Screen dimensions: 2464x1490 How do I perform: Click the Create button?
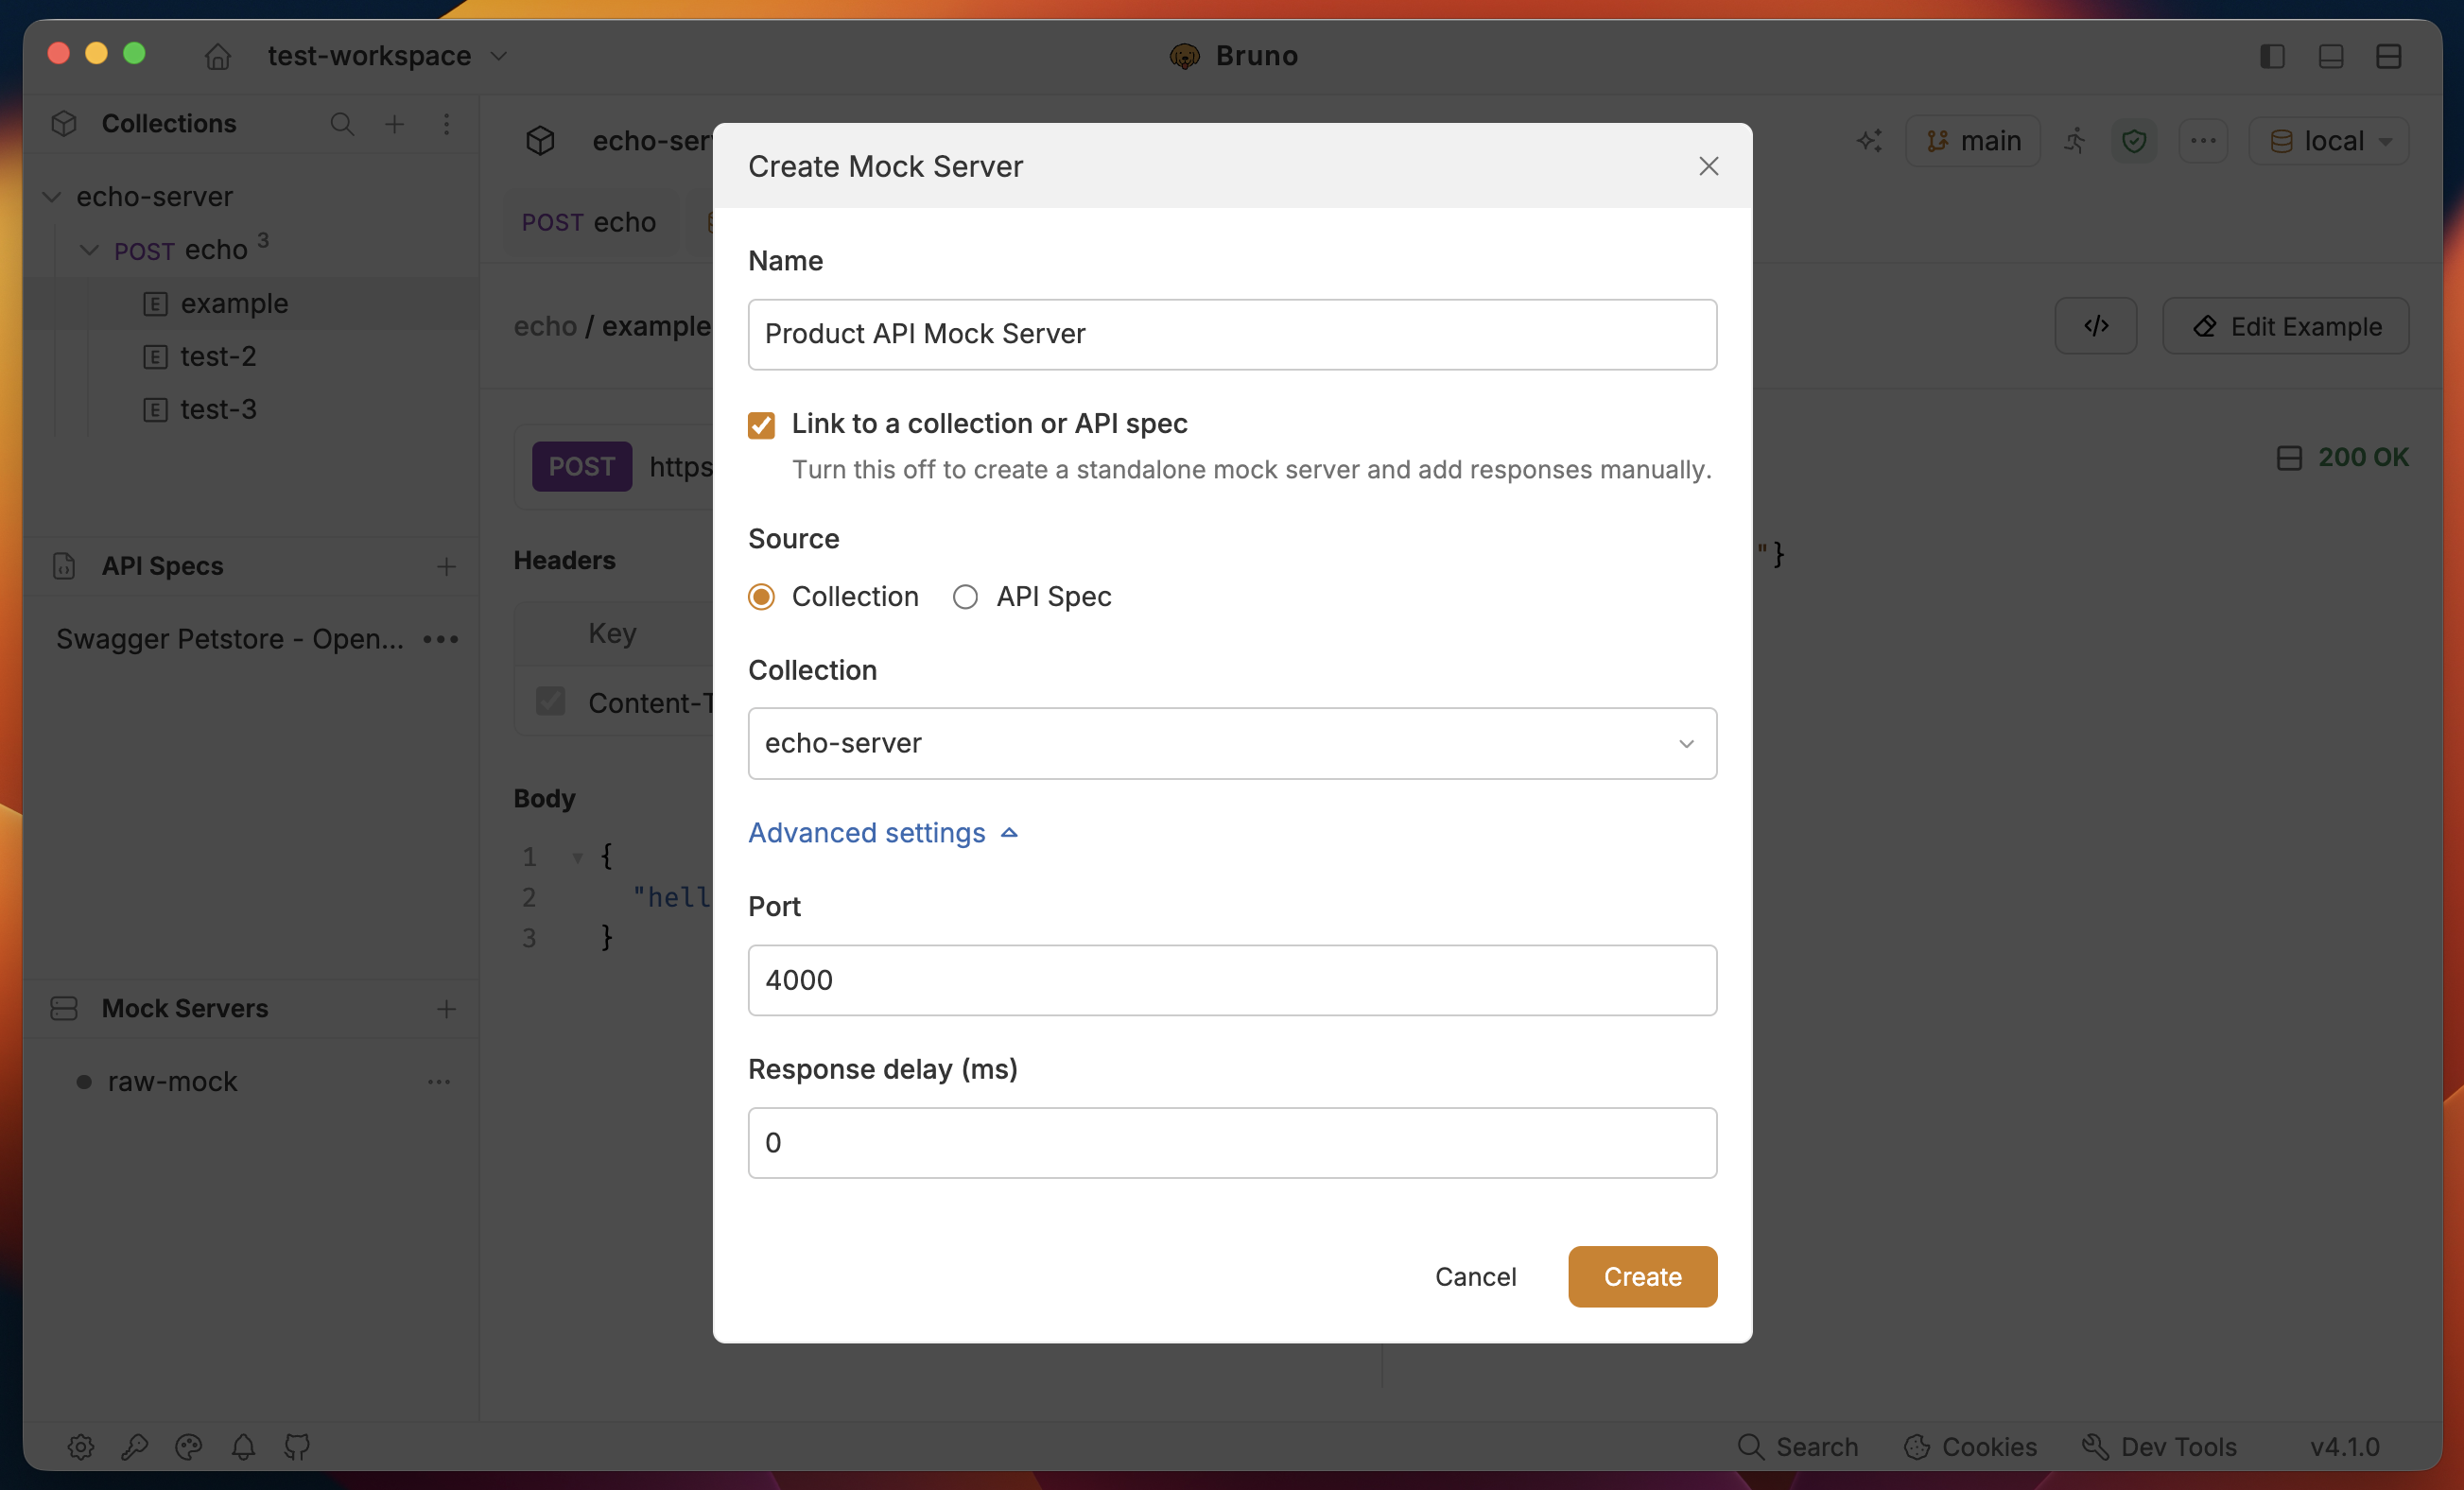tap(1642, 1276)
